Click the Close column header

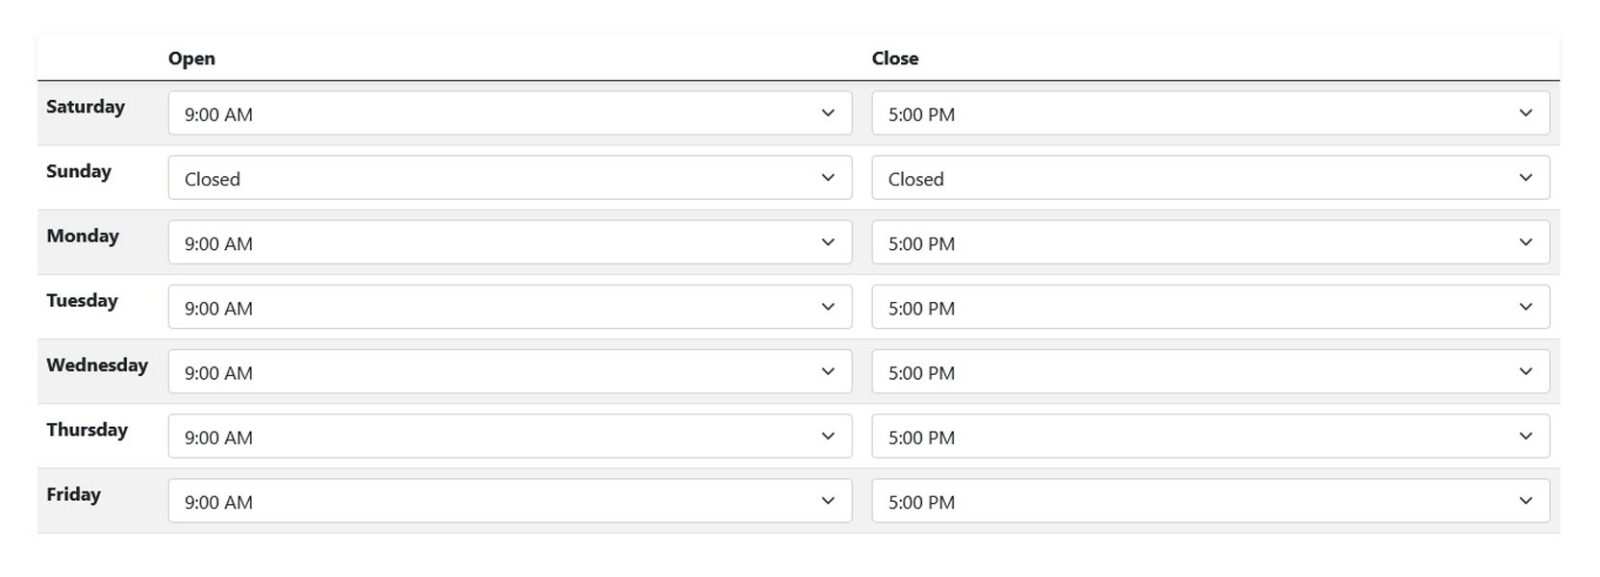click(x=894, y=58)
